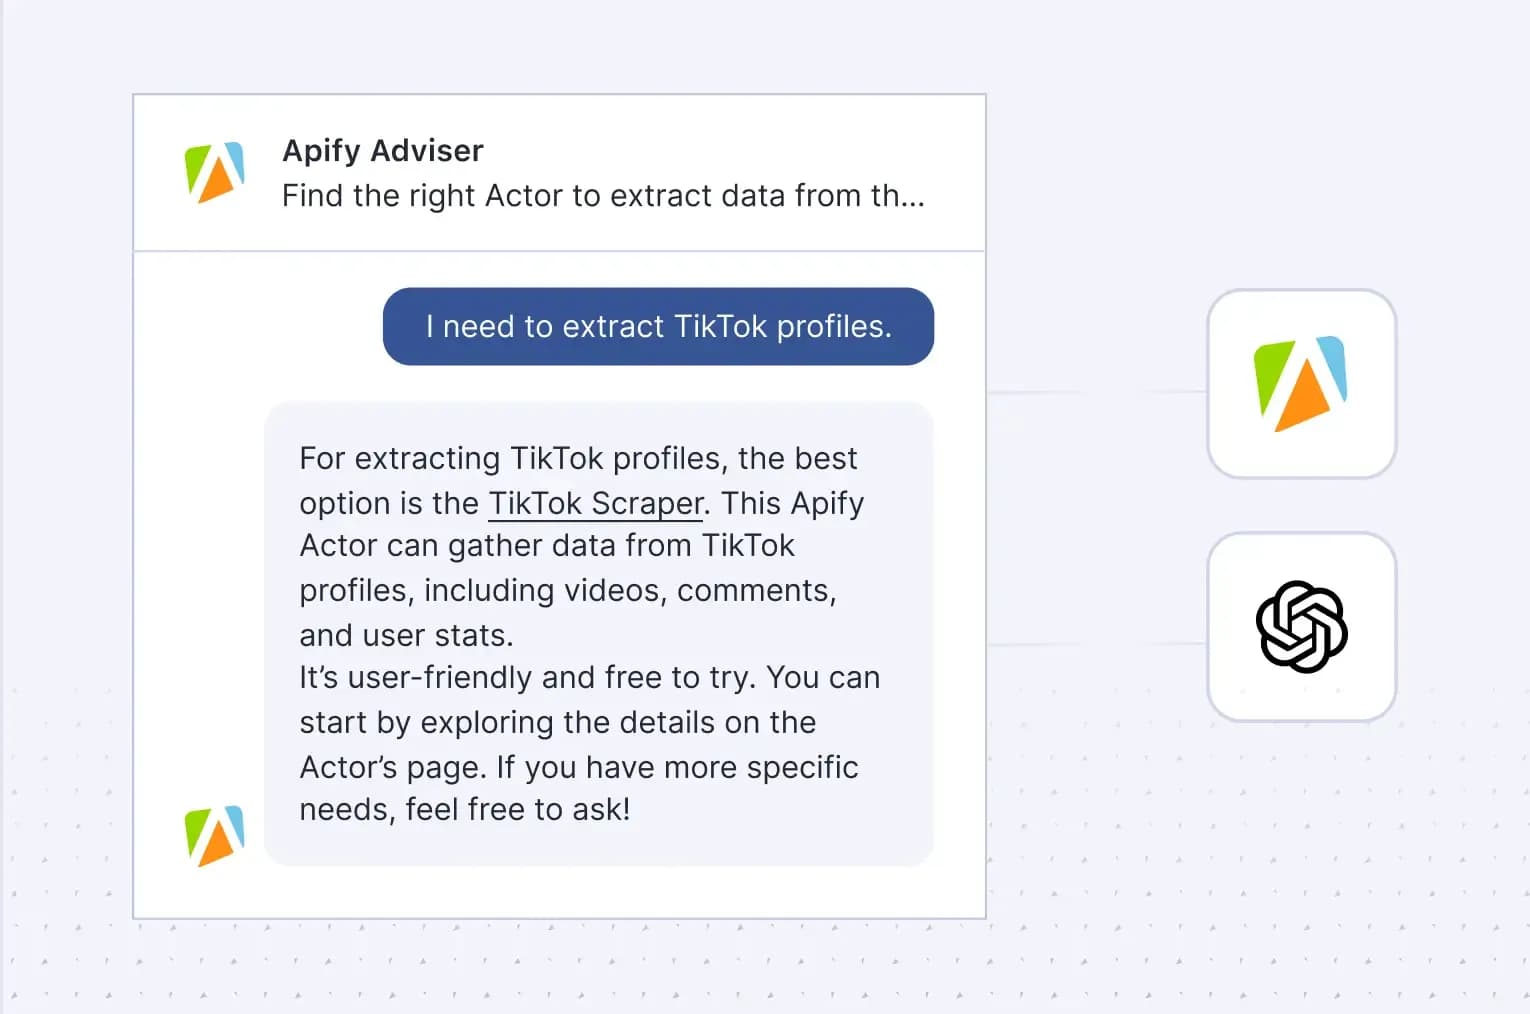The width and height of the screenshot is (1530, 1014).
Task: Select the OpenAI logo tile on the right
Action: click(1301, 627)
